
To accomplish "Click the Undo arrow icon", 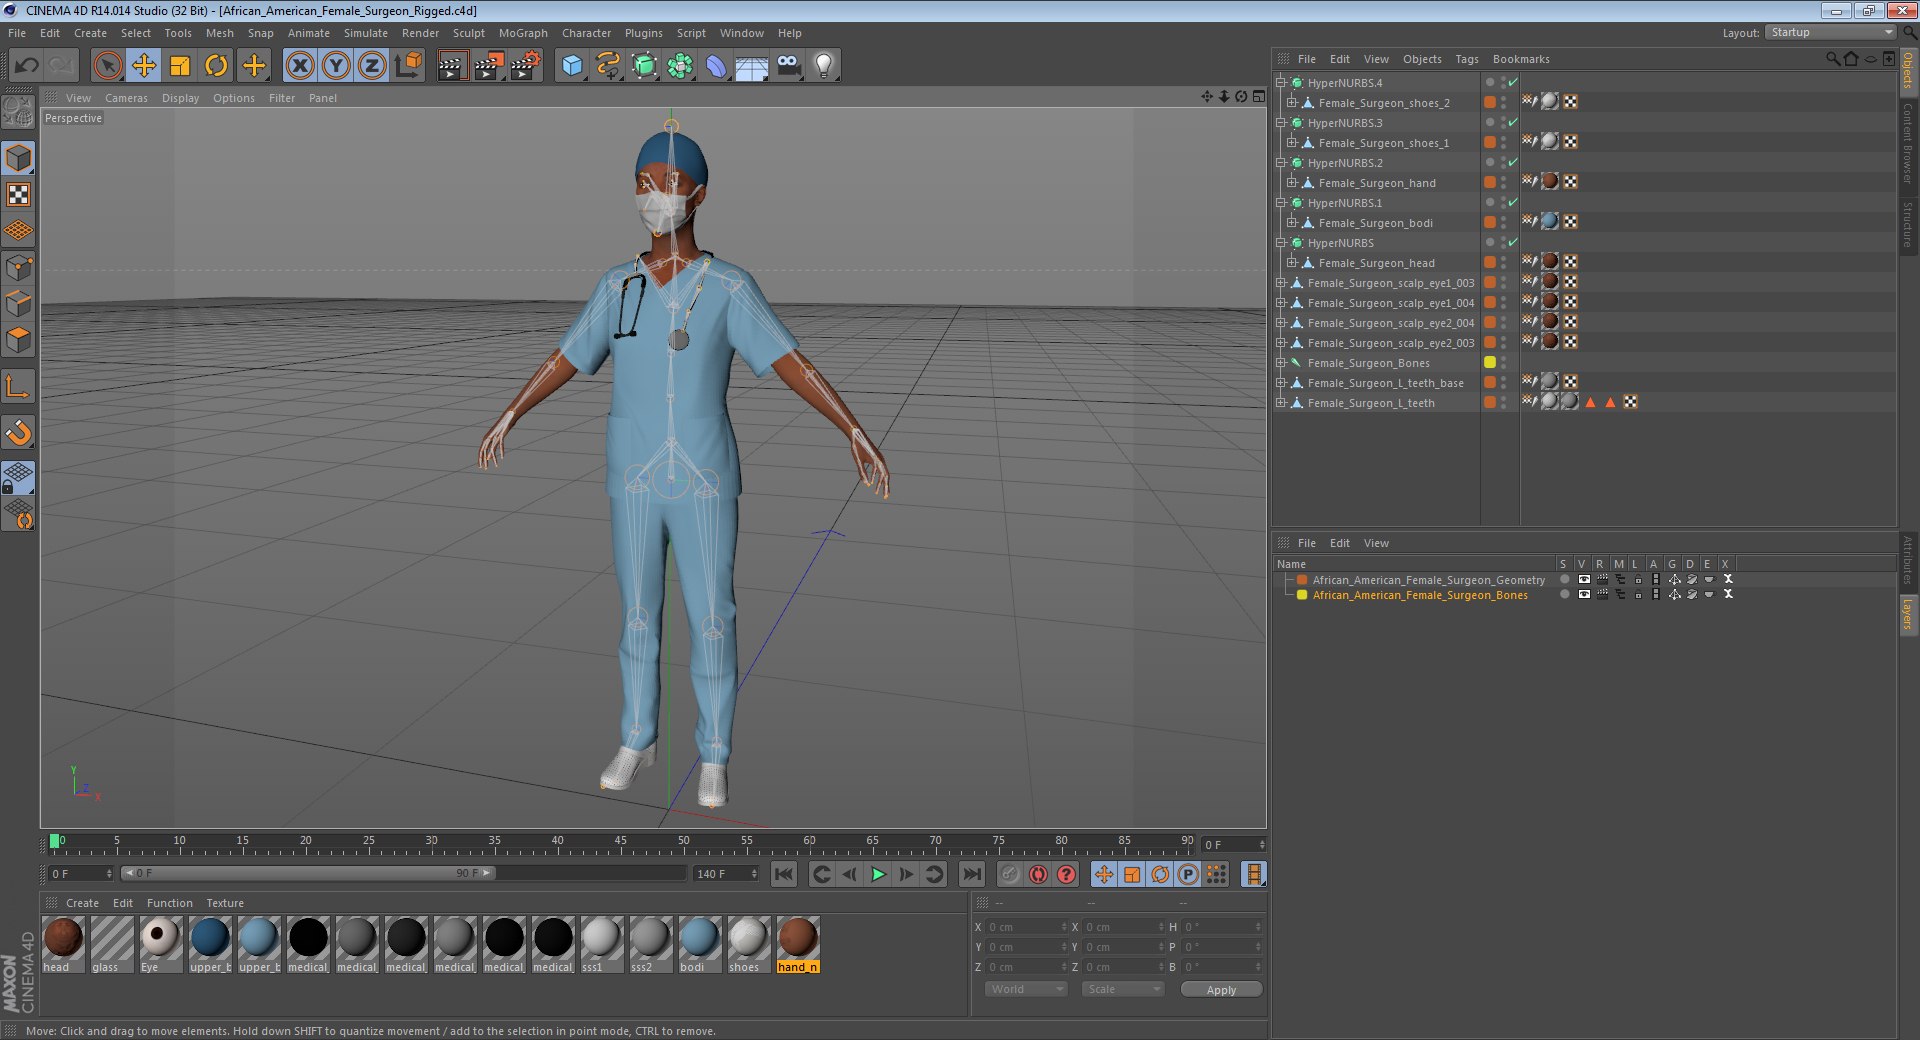I will coord(27,66).
